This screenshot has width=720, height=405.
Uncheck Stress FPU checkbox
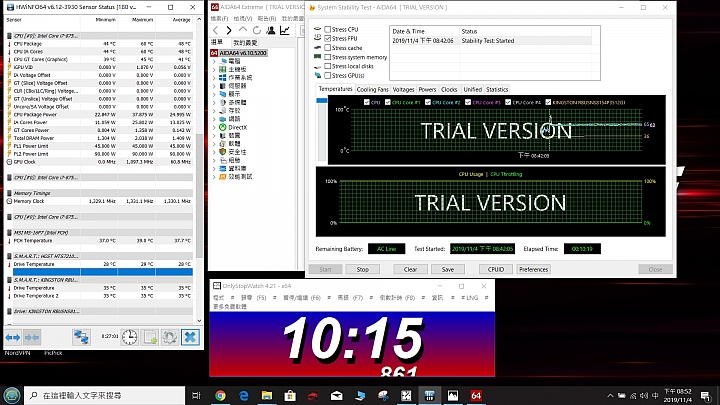coord(327,39)
